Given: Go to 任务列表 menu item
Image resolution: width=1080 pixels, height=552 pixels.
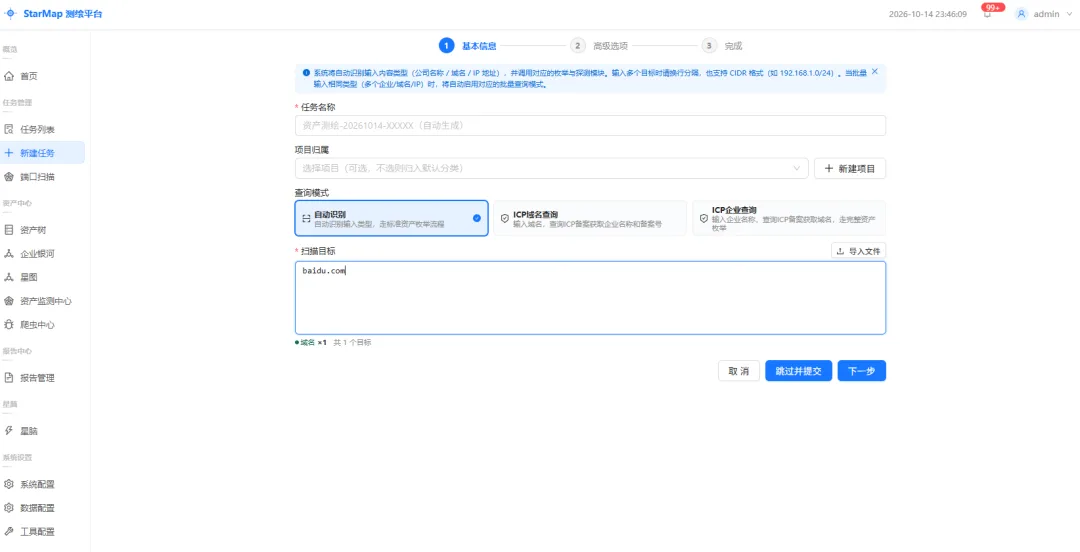Looking at the screenshot, I should (x=43, y=129).
